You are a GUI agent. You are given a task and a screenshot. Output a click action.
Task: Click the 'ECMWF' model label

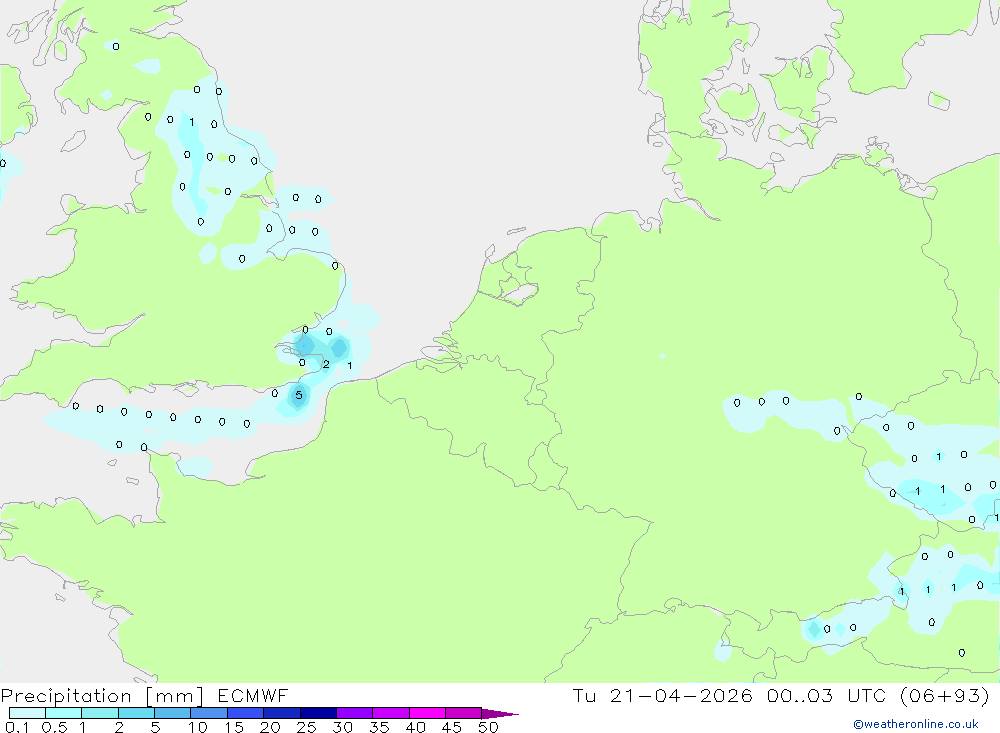pyautogui.click(x=253, y=696)
